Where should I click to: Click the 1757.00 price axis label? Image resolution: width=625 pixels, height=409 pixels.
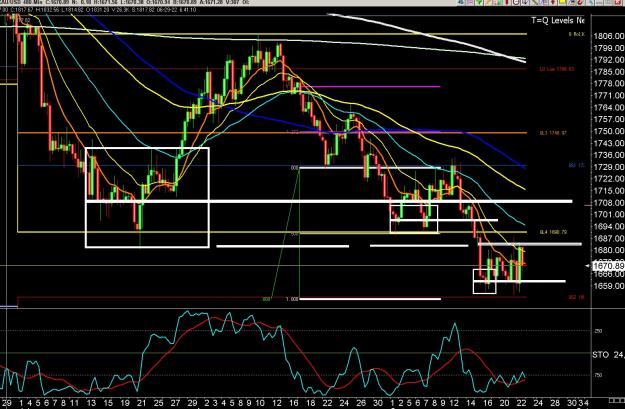click(609, 119)
